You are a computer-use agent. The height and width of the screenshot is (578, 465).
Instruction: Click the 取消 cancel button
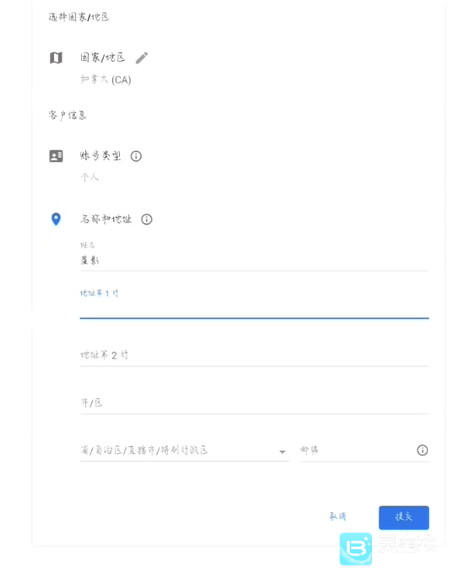[x=338, y=516]
